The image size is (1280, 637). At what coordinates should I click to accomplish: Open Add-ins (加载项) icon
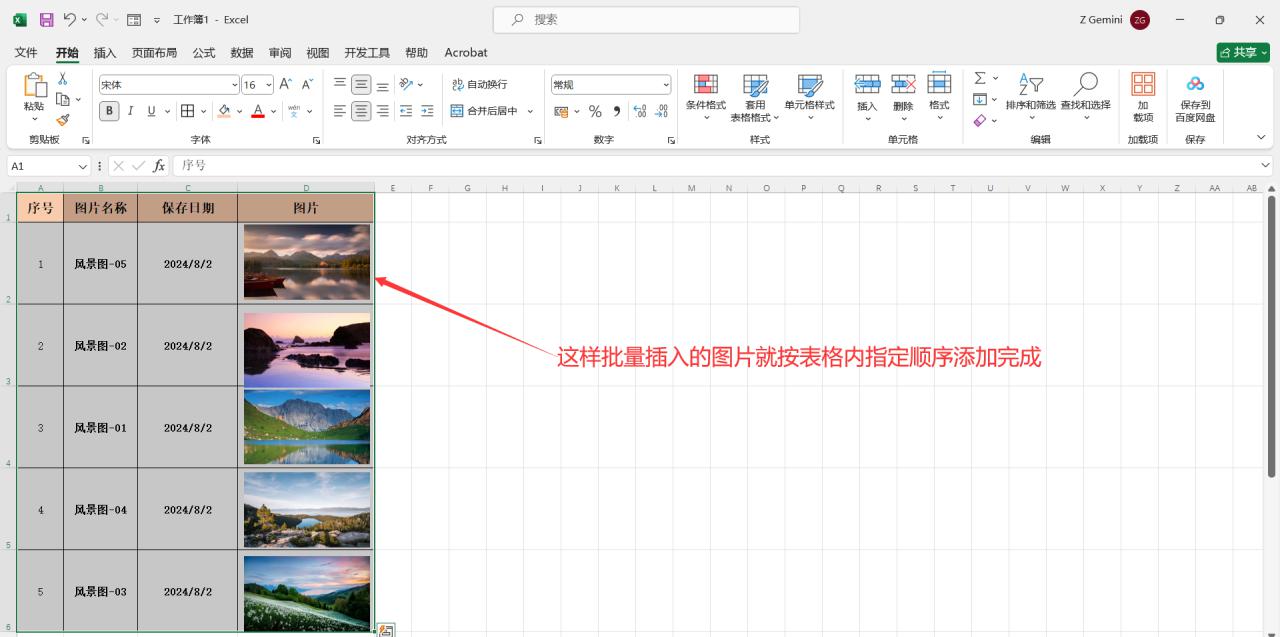pyautogui.click(x=1143, y=84)
